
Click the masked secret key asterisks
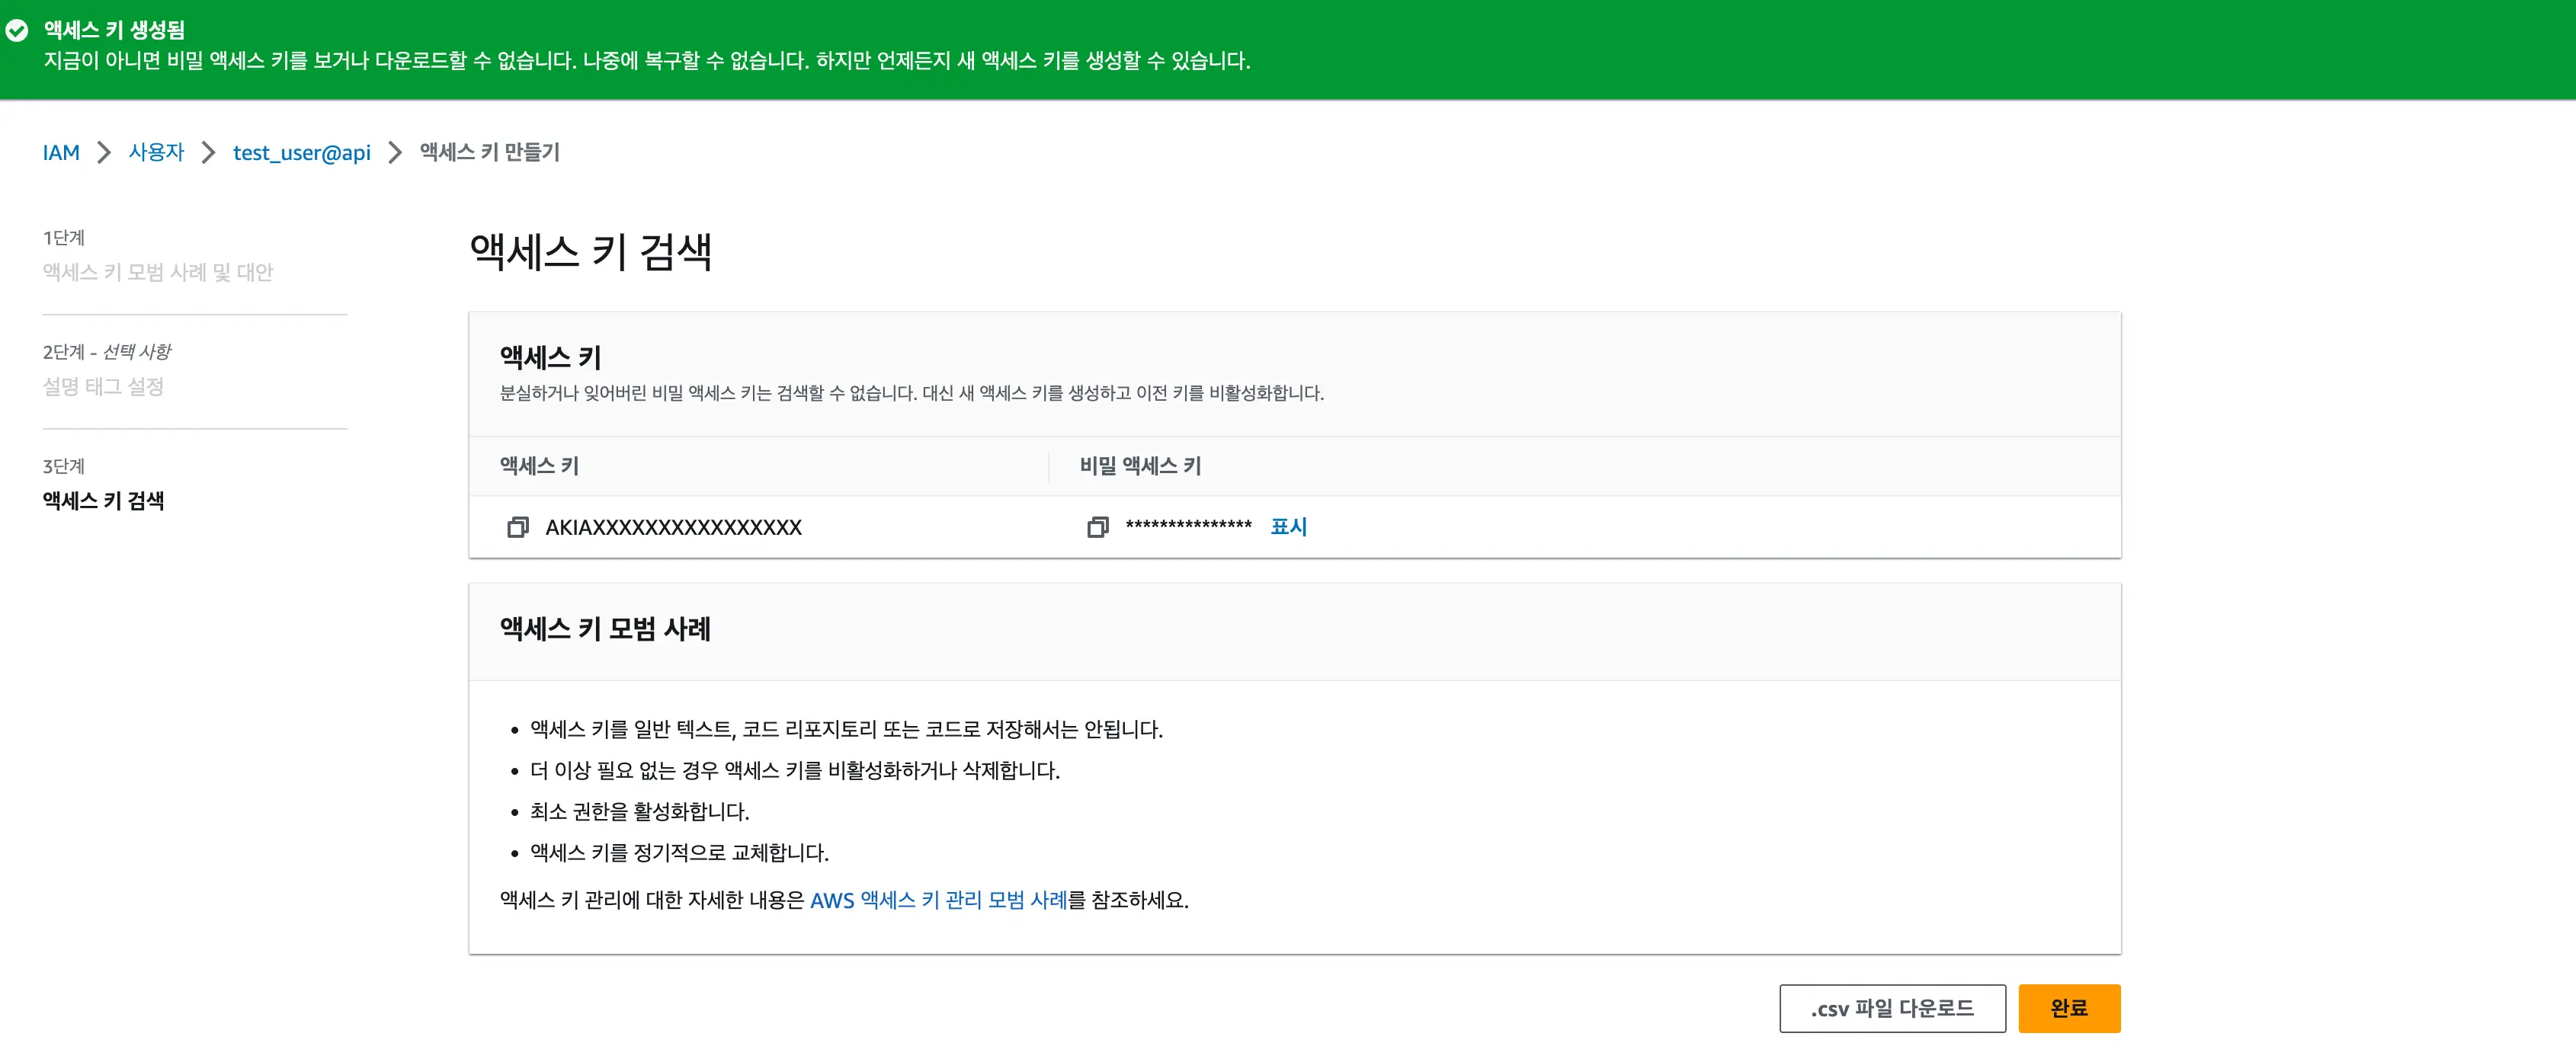(1188, 526)
